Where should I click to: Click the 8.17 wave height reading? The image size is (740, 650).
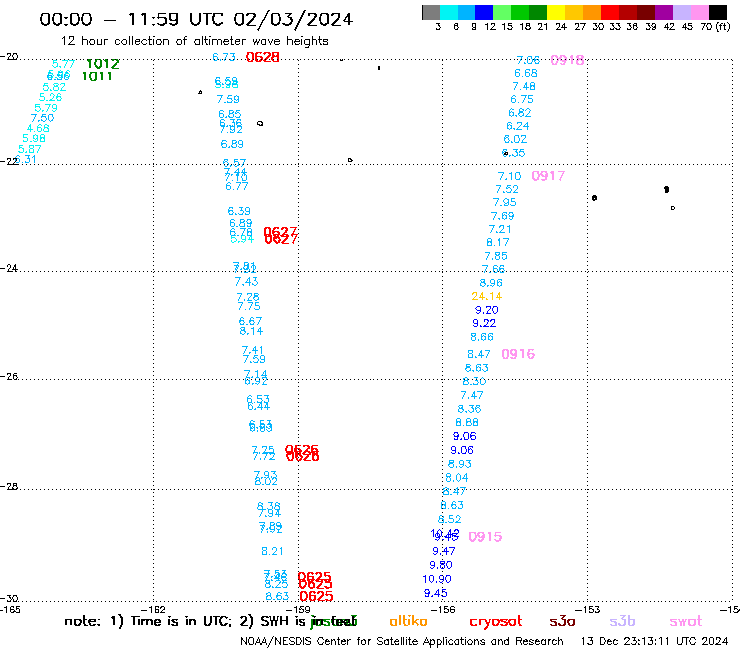(x=498, y=243)
